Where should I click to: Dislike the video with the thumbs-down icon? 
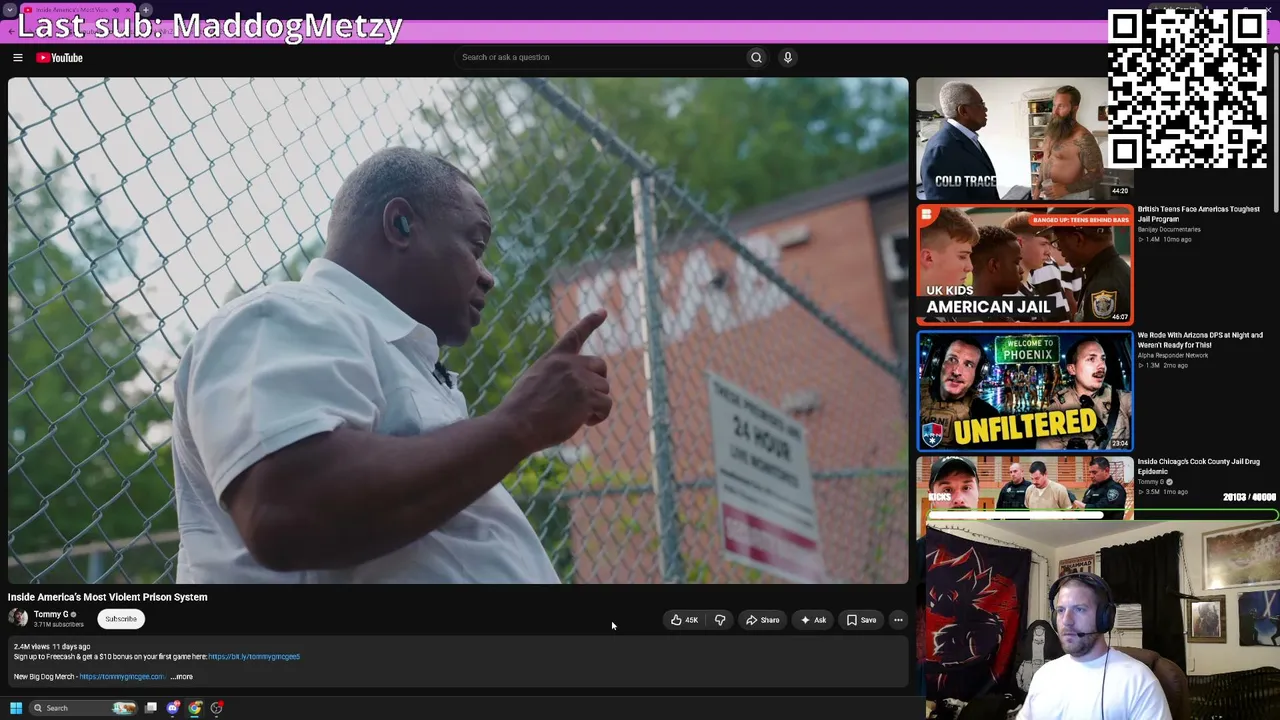720,620
